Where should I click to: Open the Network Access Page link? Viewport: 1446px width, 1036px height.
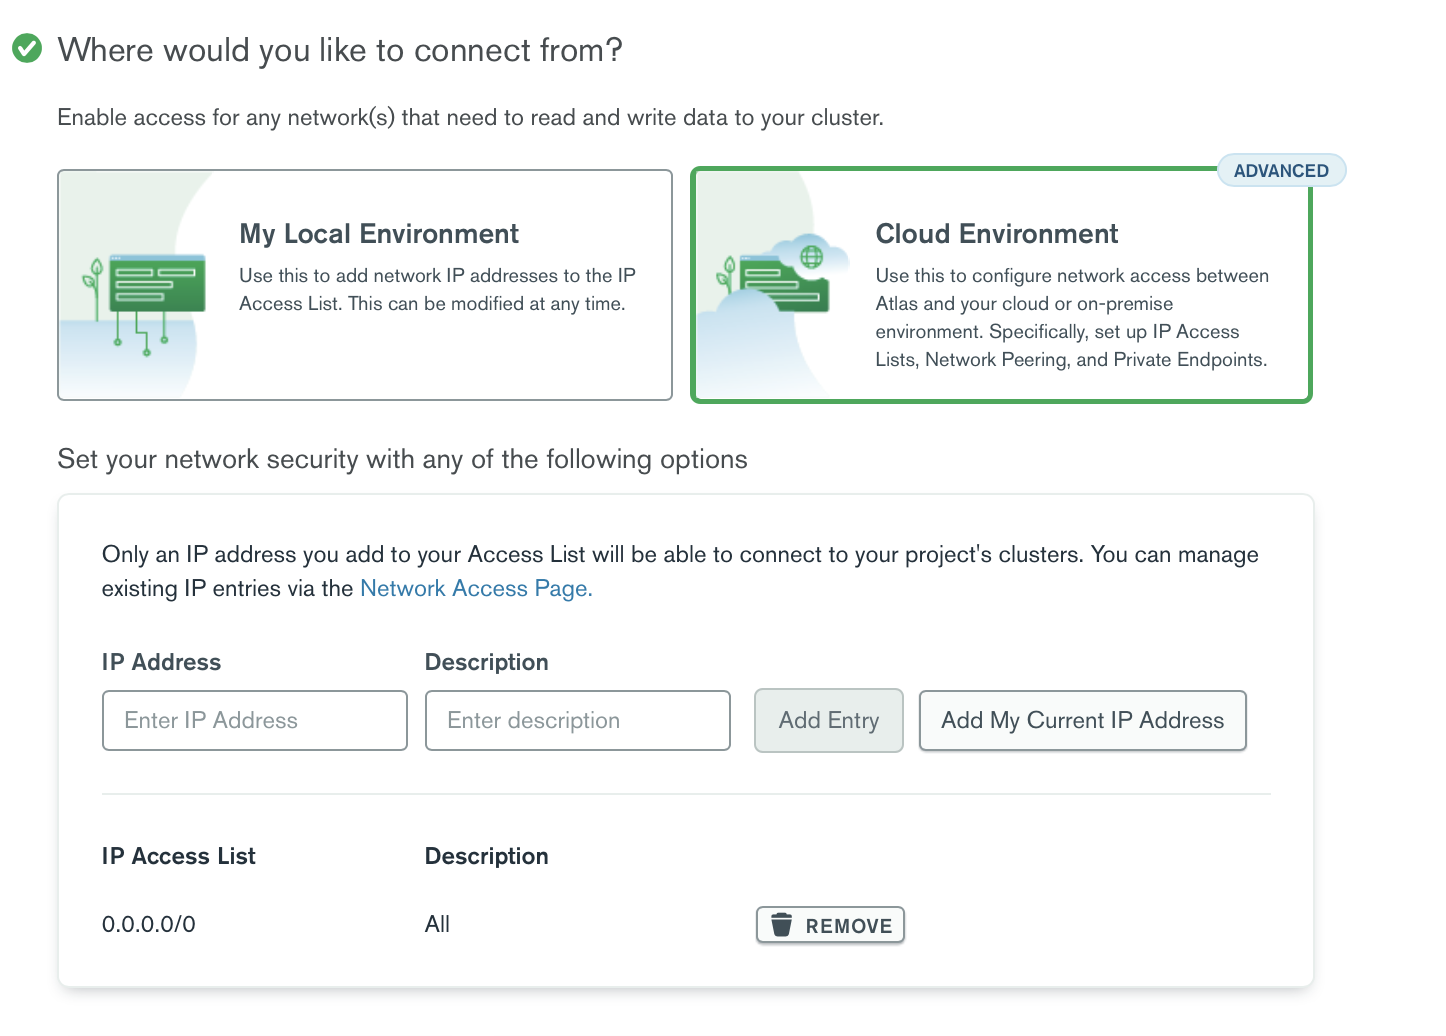(x=476, y=589)
